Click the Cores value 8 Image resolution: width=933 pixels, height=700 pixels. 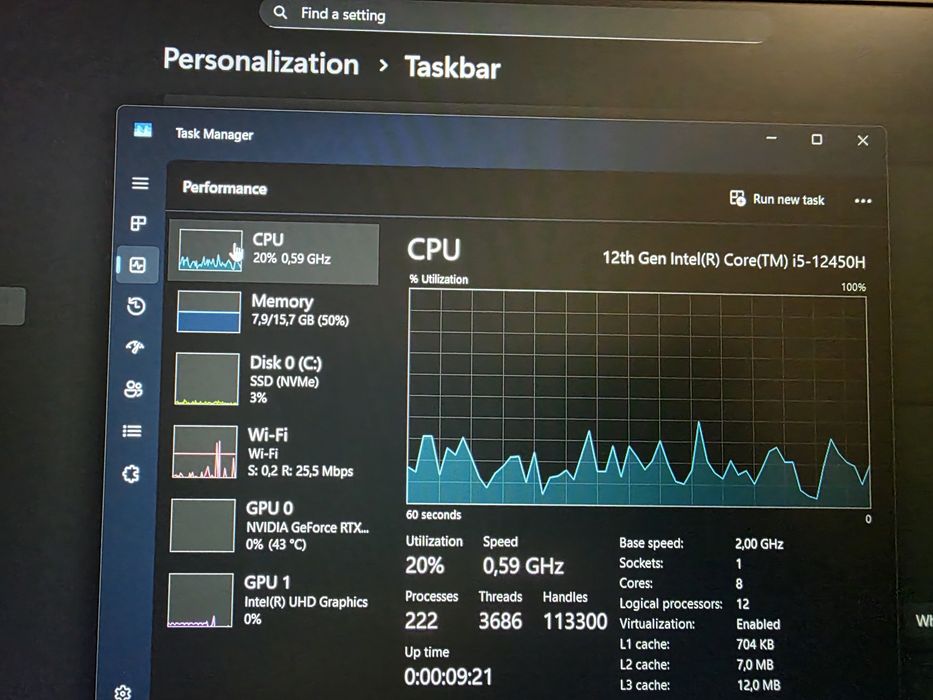point(739,584)
